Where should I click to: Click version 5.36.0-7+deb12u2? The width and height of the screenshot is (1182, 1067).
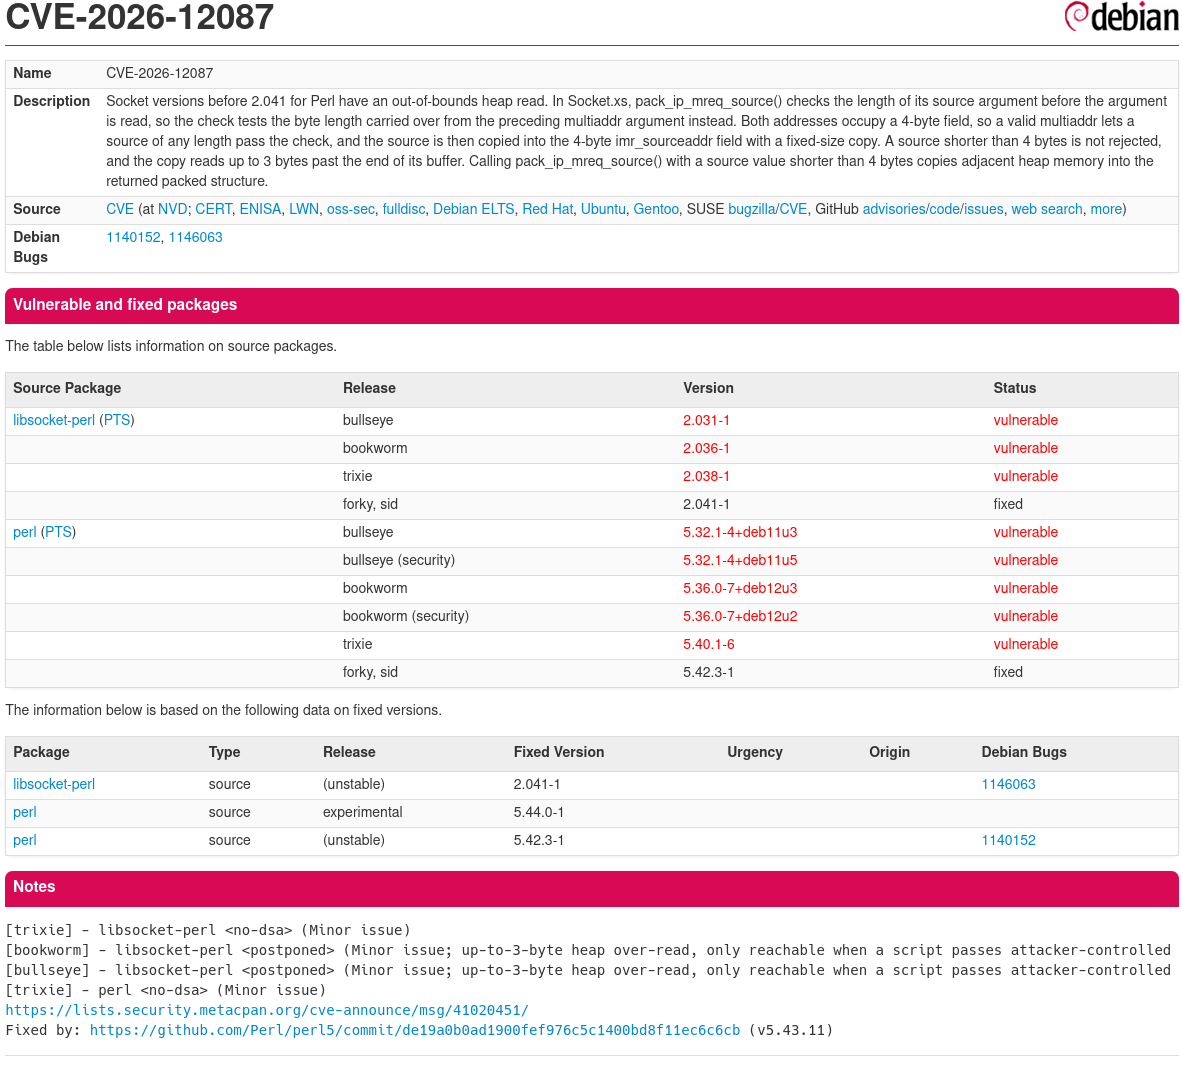(740, 616)
